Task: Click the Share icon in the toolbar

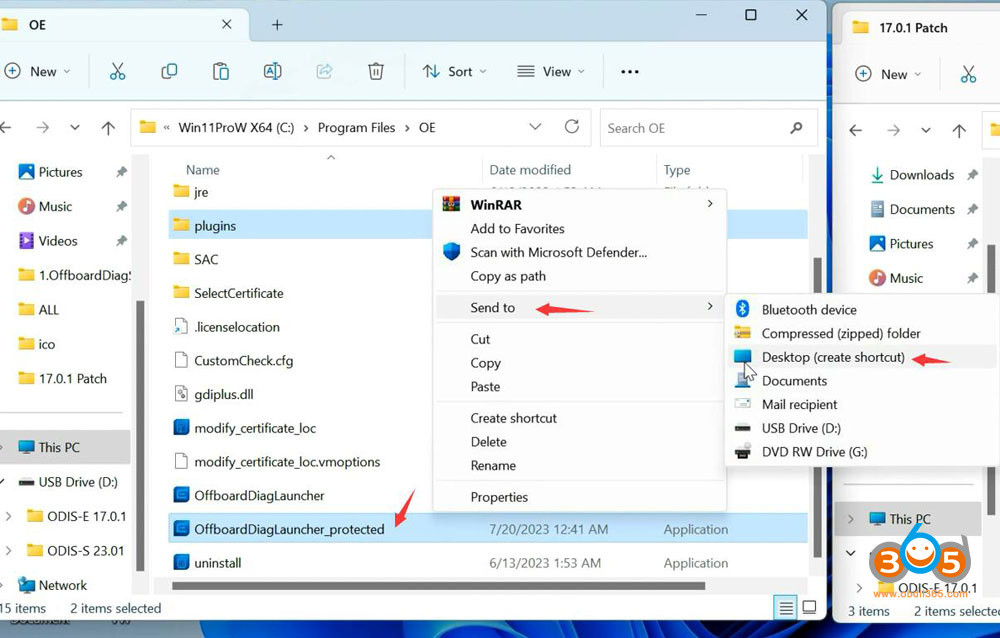Action: [x=323, y=71]
